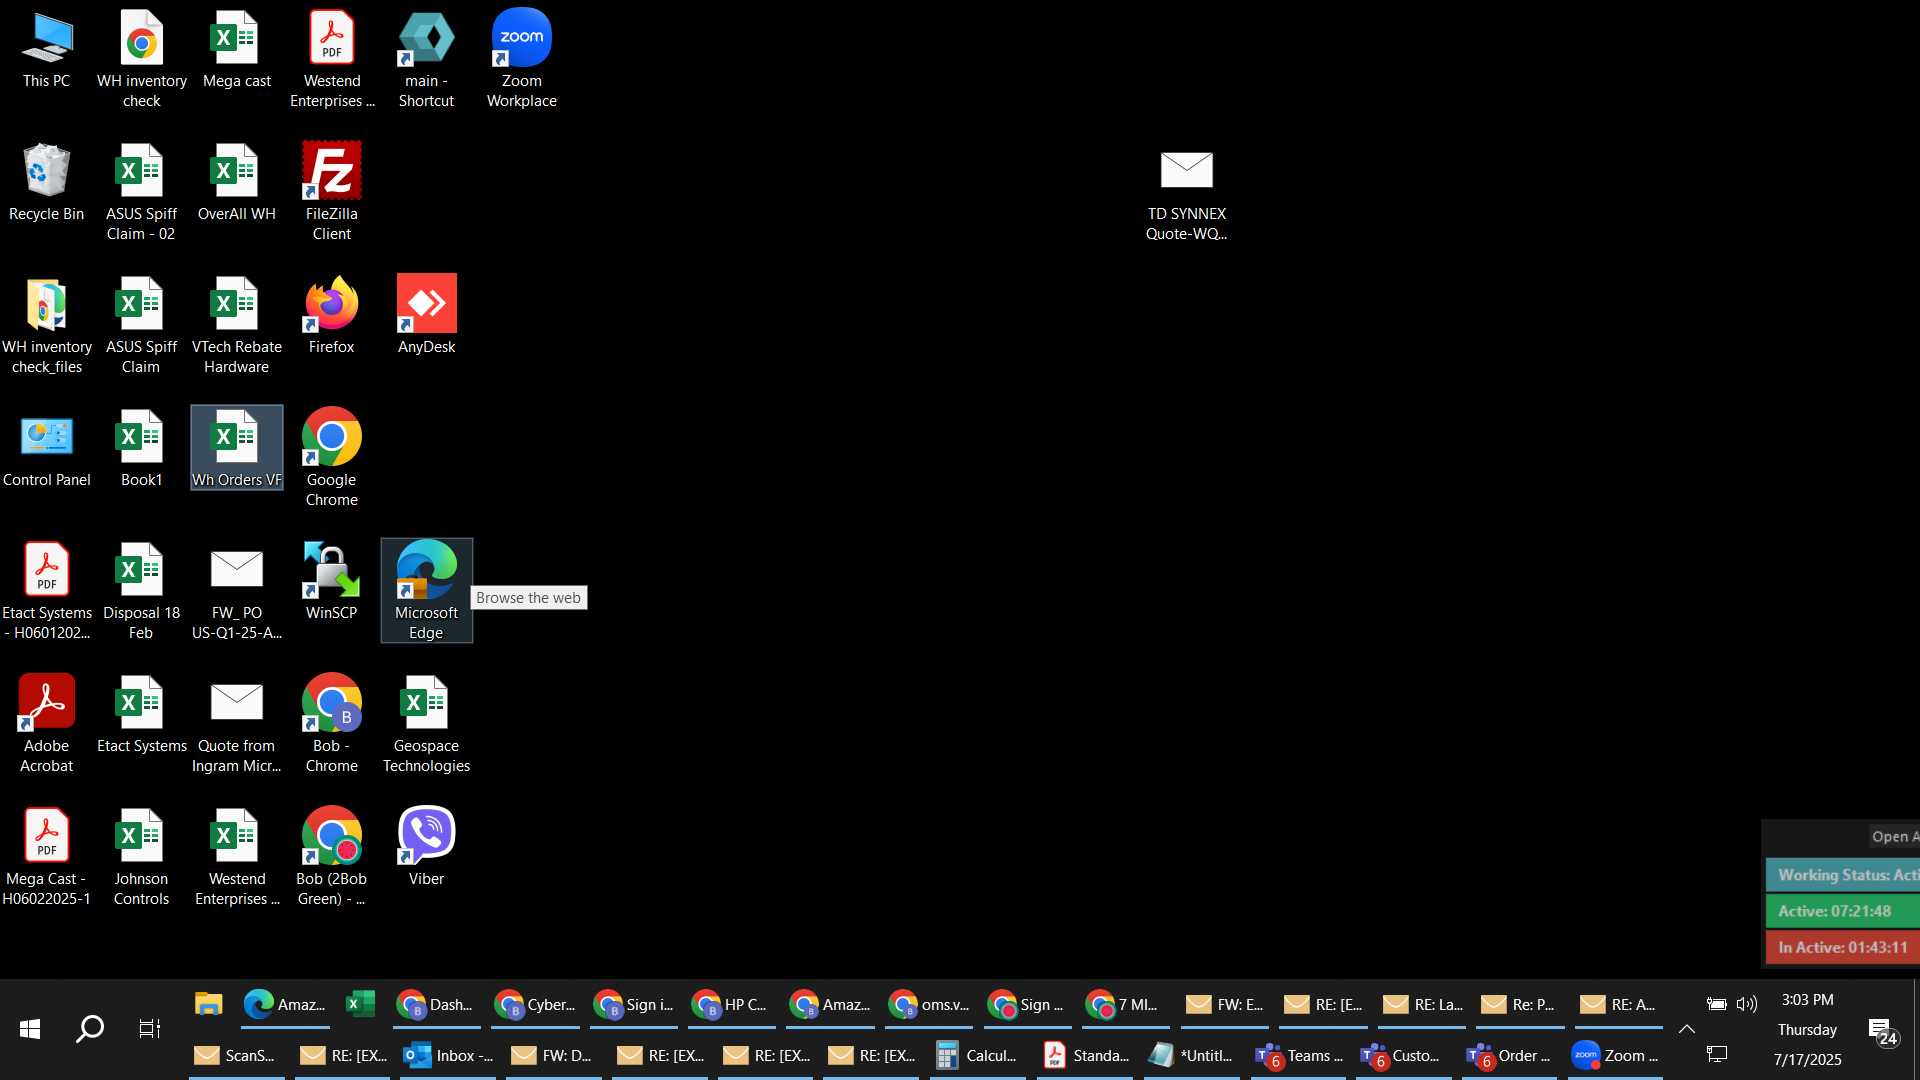Launch Google Chrome desktop shortcut

[x=331, y=459]
